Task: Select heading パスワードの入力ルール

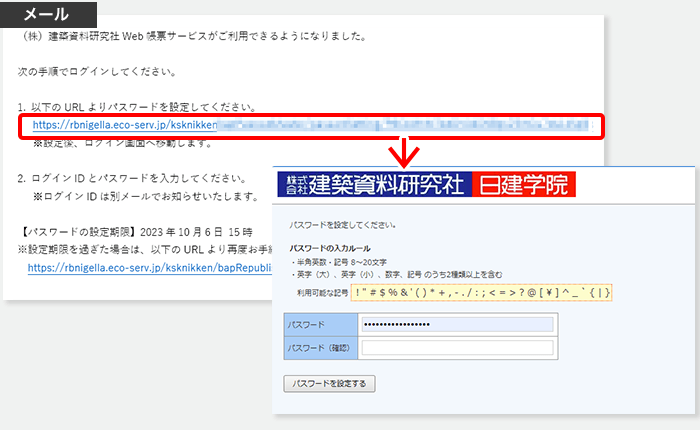Action: click(330, 248)
